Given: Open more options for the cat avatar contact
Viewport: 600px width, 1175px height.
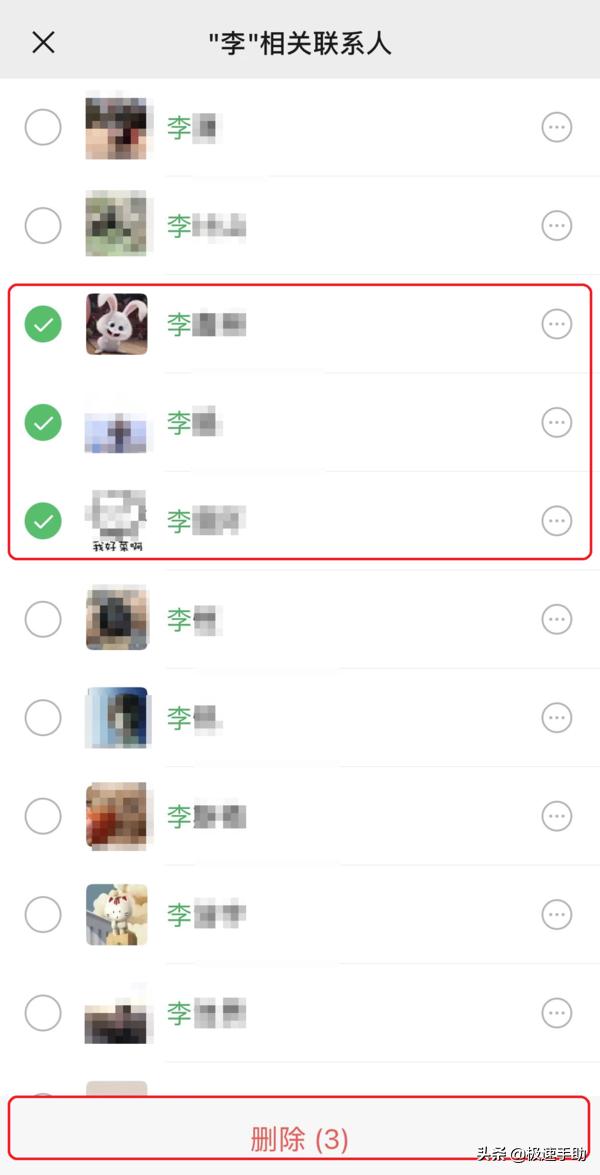Looking at the screenshot, I should click(557, 914).
